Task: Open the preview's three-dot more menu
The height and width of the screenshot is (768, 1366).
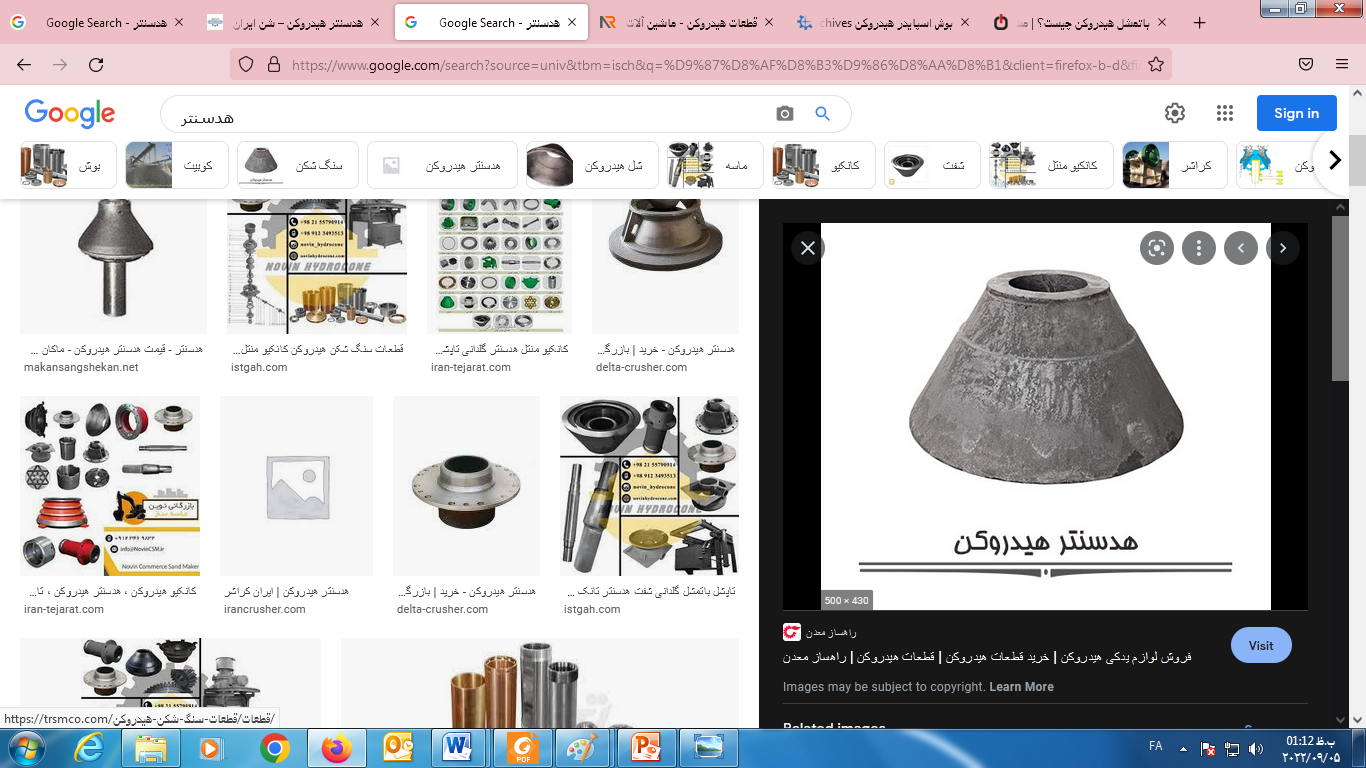Action: (x=1199, y=248)
